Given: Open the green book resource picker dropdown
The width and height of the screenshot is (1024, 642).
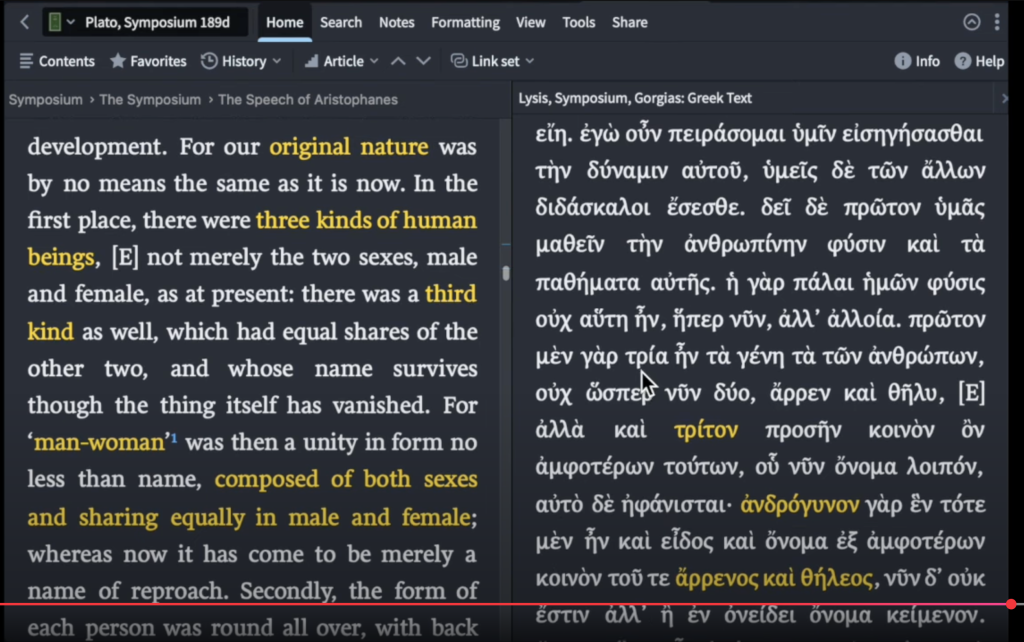Looking at the screenshot, I should (x=60, y=22).
